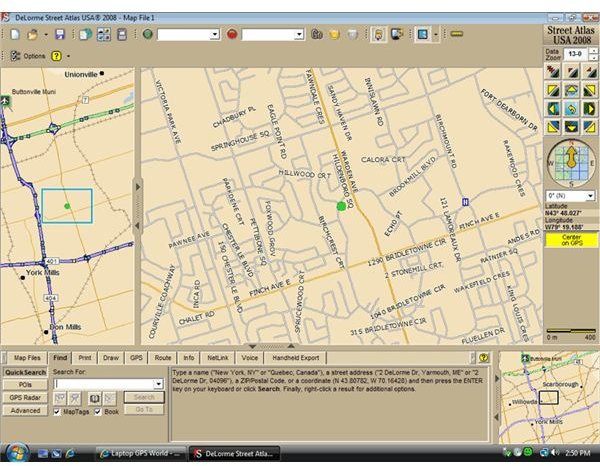Switch to the Route tab

163,358
